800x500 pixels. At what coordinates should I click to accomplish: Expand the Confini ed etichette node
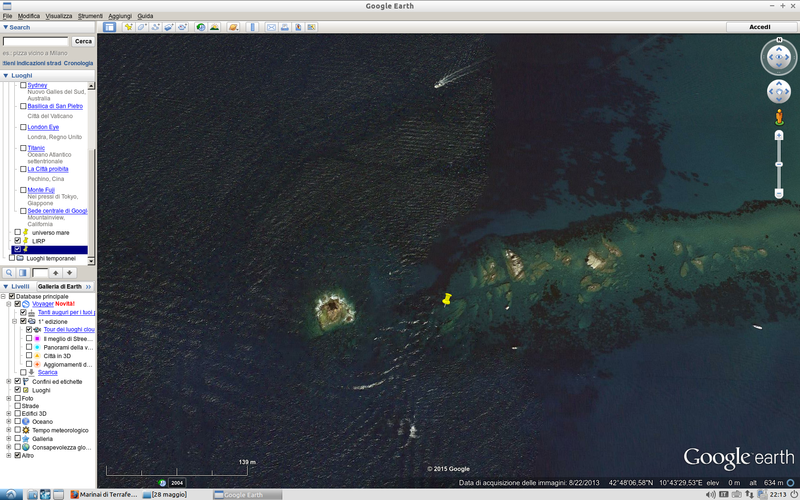tap(9, 382)
